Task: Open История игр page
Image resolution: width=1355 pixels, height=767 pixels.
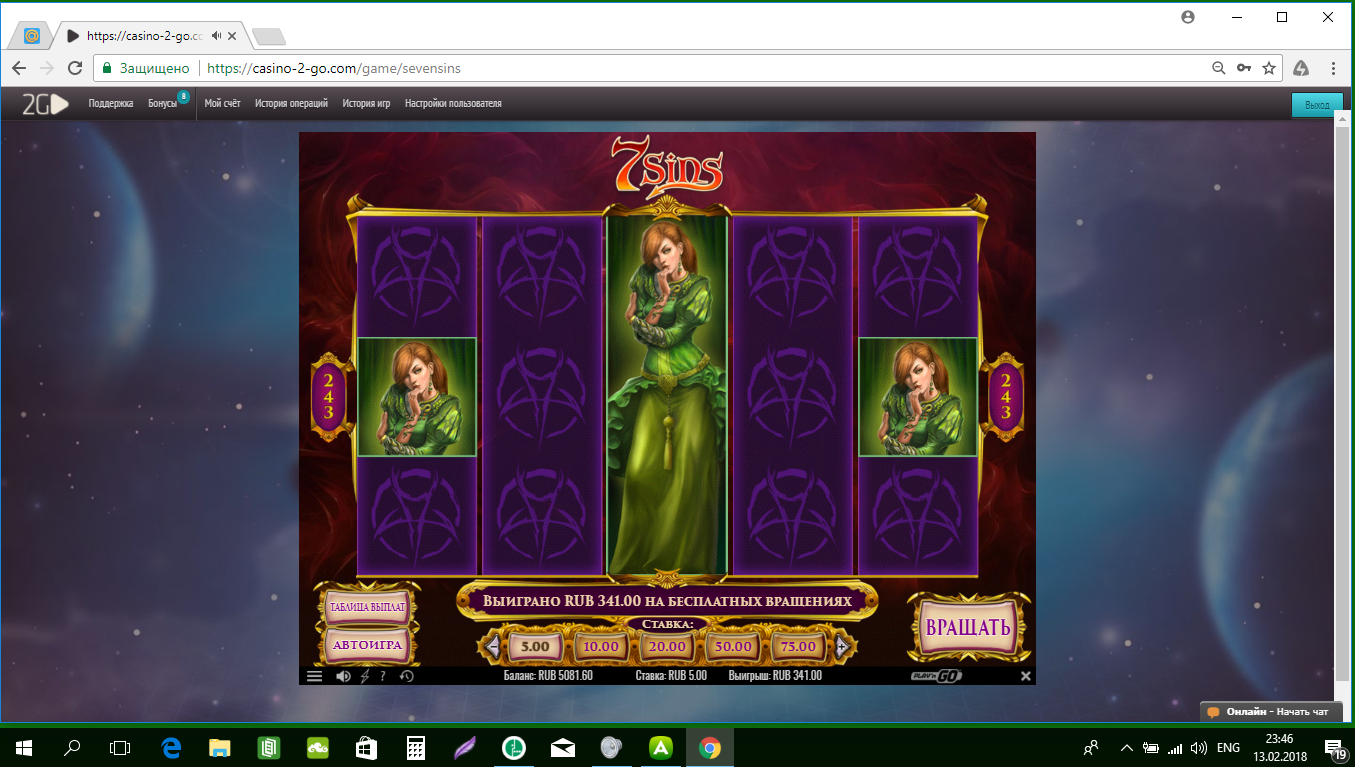Action: (x=366, y=104)
